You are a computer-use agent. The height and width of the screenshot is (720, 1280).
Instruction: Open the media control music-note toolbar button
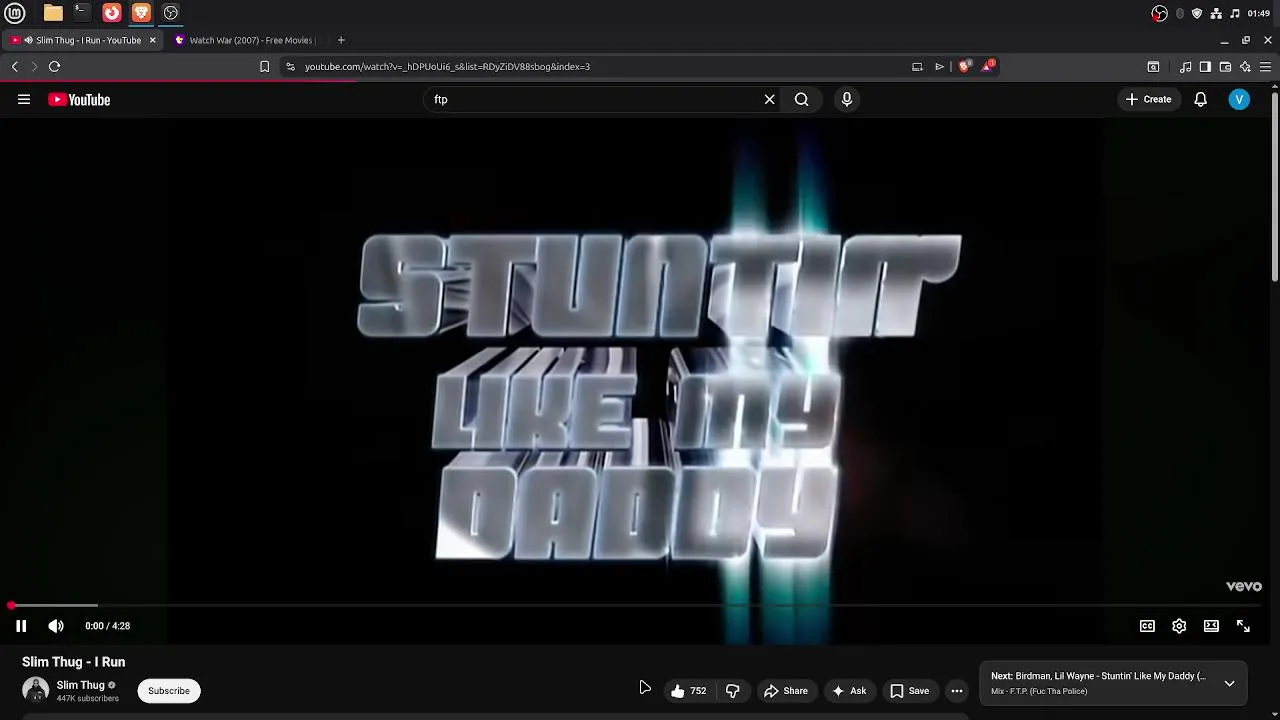1186,66
